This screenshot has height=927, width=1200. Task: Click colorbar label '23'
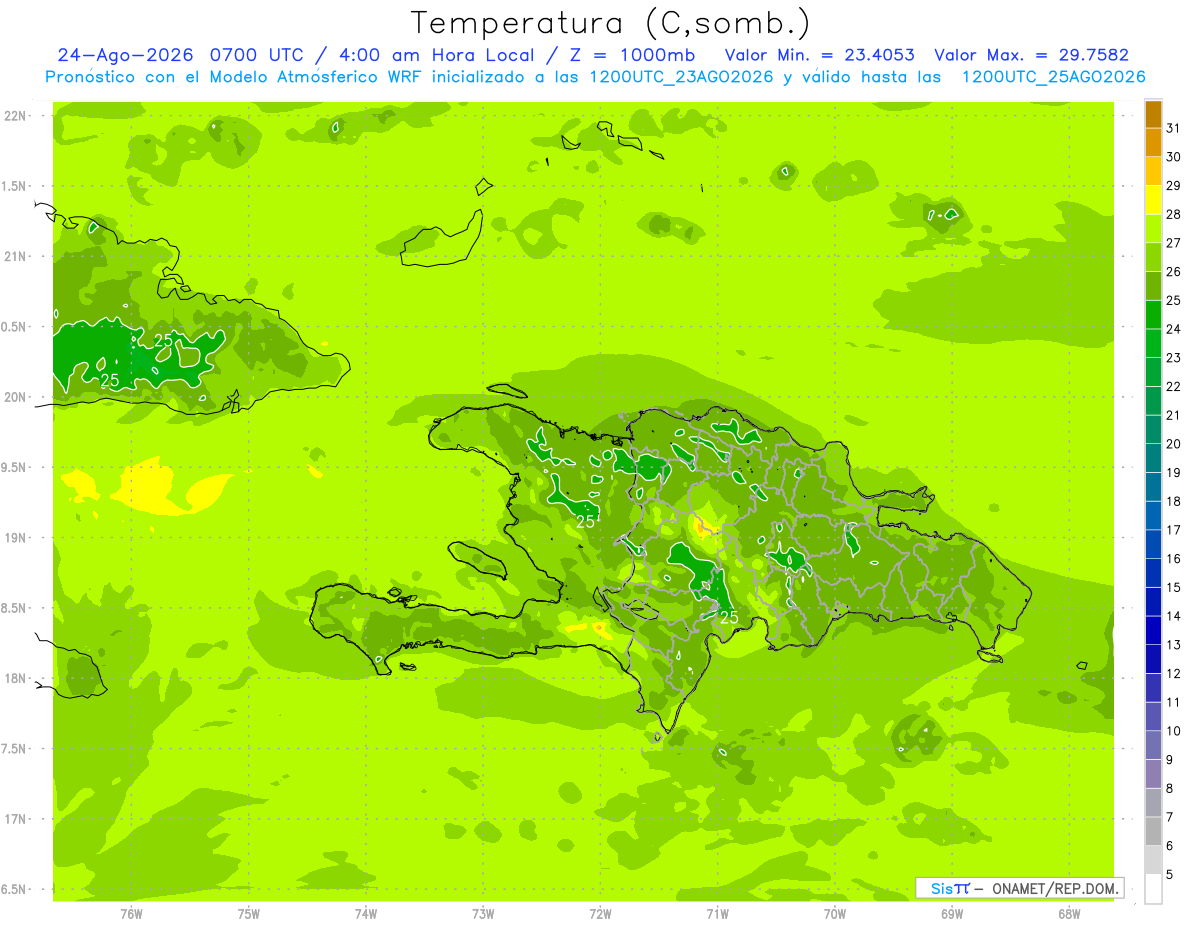(x=1174, y=358)
